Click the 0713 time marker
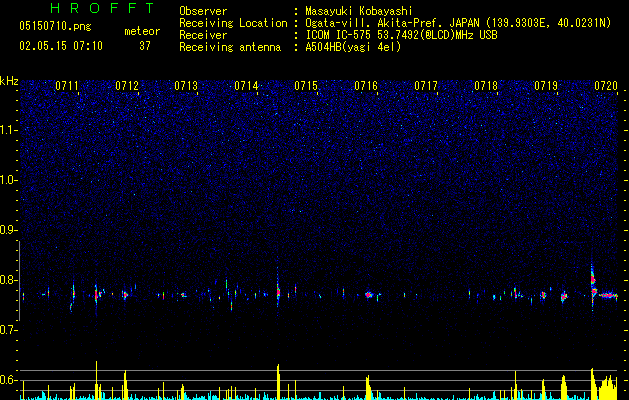Viewport: 629px width, 400px height. 186,86
